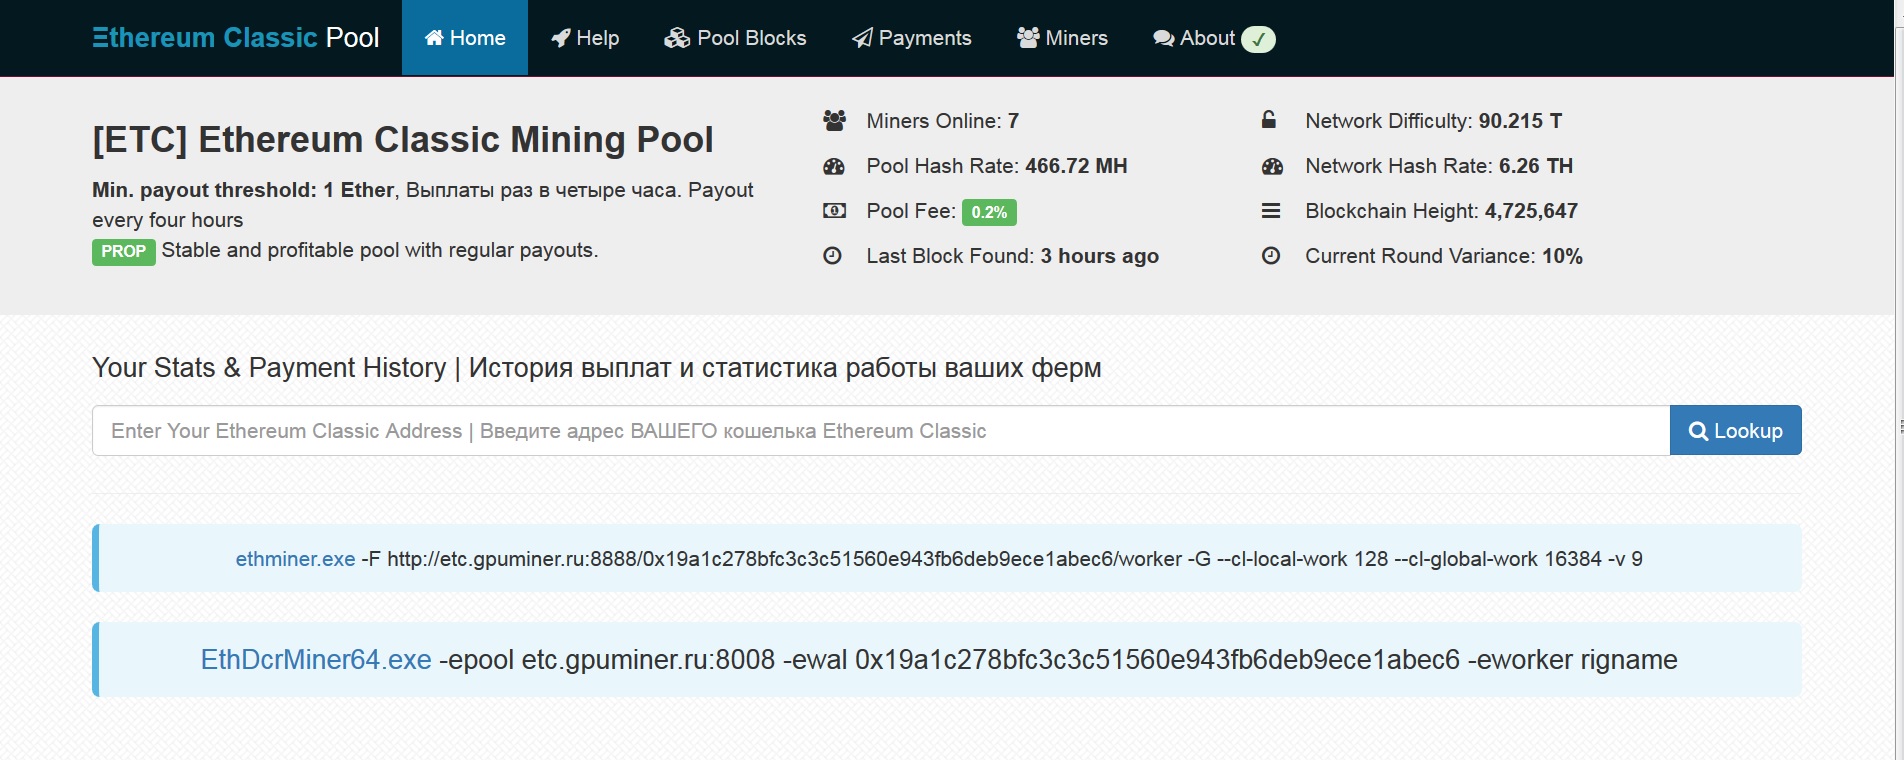The image size is (1904, 760).
Task: Go to Pool Blocks page
Action: point(735,38)
